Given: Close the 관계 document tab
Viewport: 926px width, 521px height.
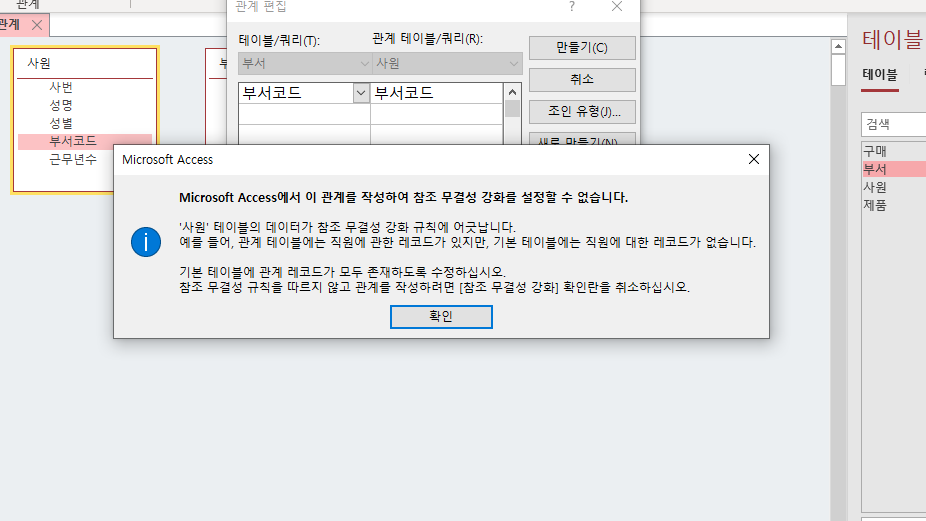Looking at the screenshot, I should [x=37, y=24].
